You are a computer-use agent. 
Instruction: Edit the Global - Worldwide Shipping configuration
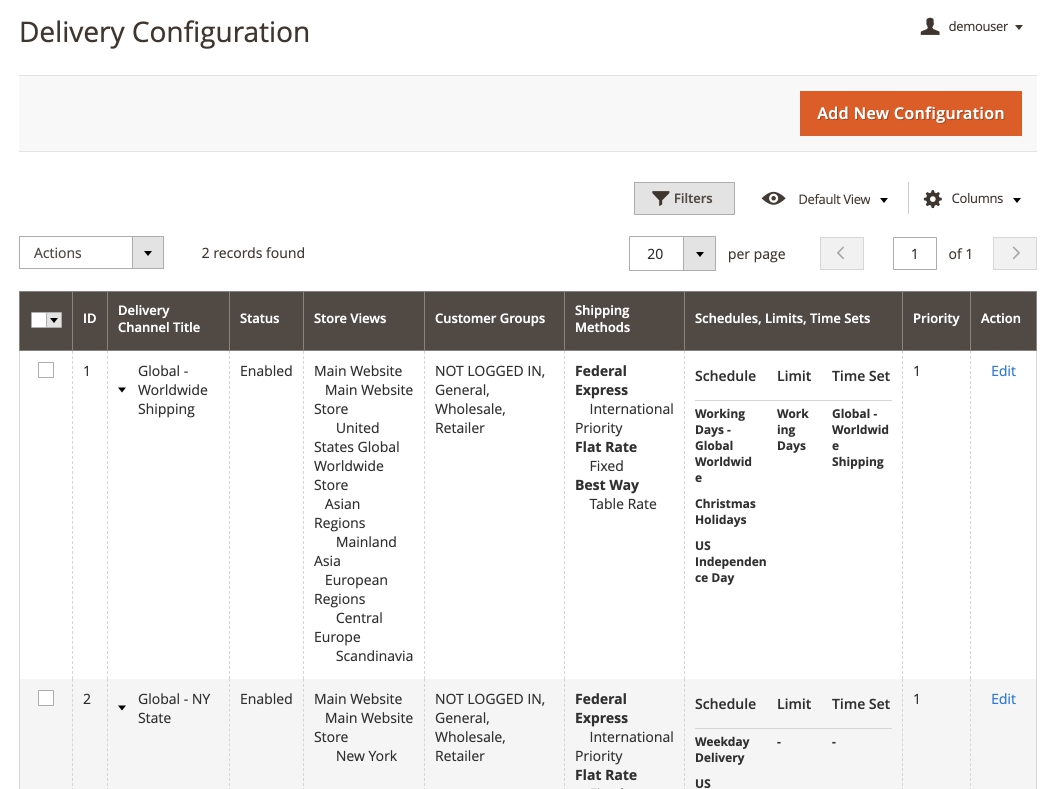(1002, 371)
